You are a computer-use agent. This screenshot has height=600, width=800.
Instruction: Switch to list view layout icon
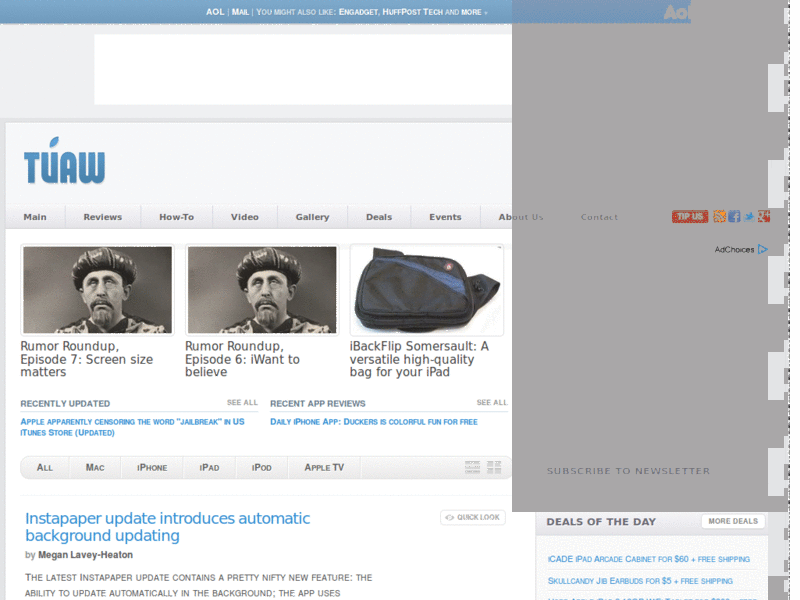tap(472, 467)
